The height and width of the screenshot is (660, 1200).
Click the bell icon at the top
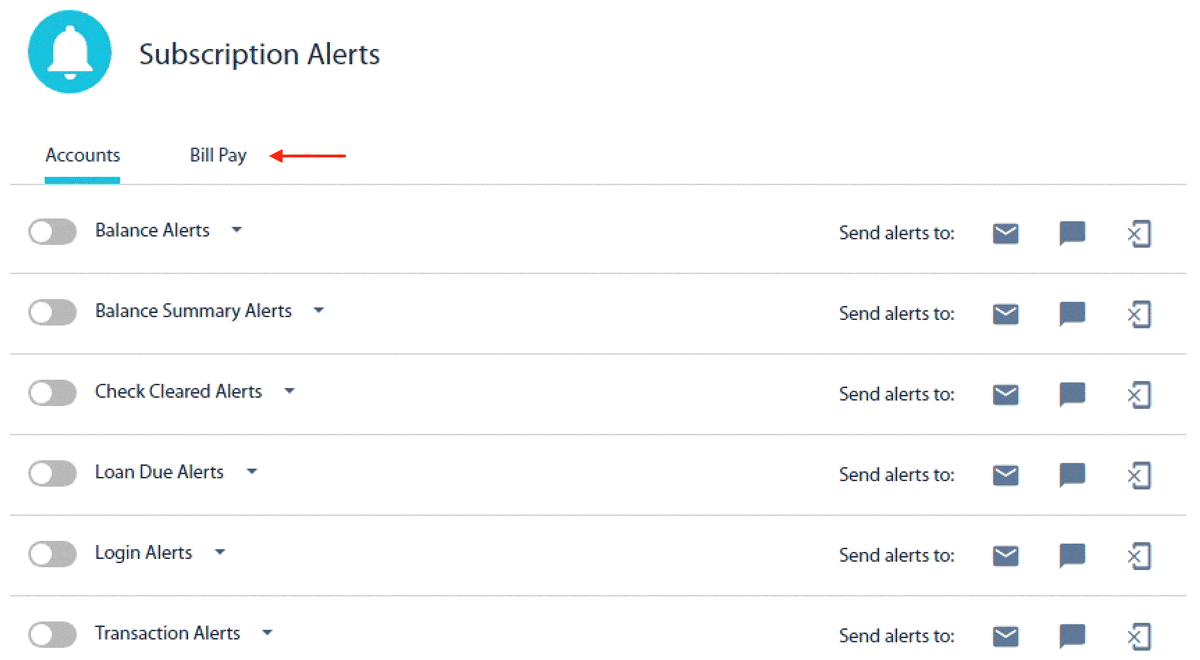pyautogui.click(x=69, y=51)
